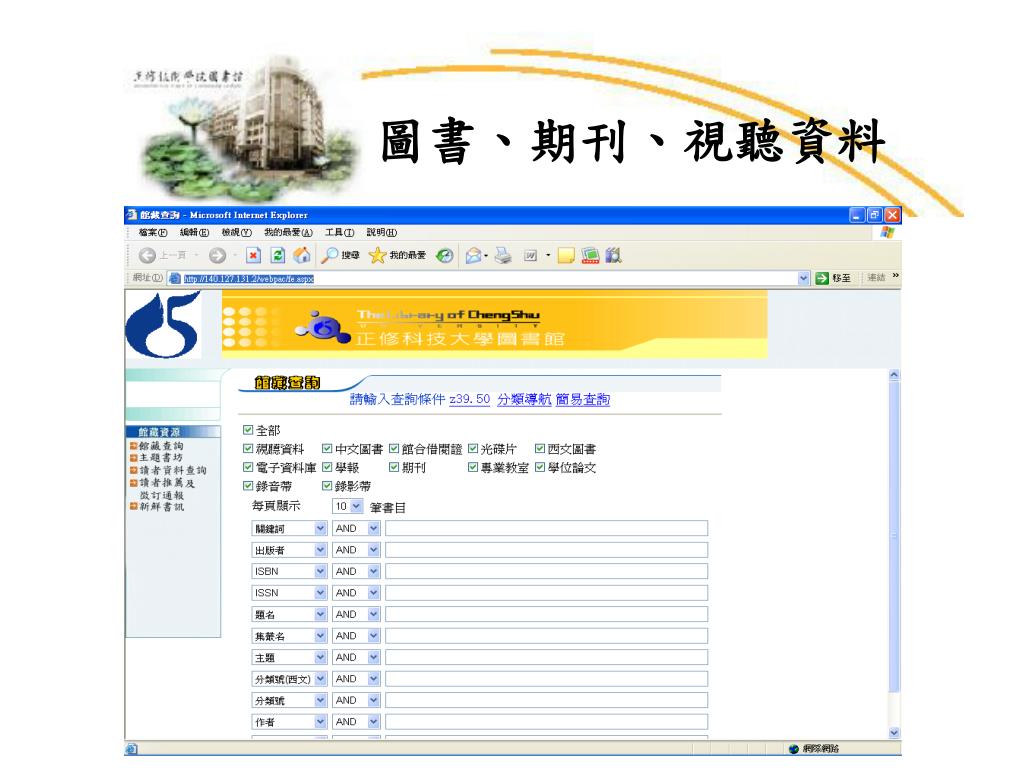Toggle the 光碟片 checkbox

pyautogui.click(x=473, y=449)
